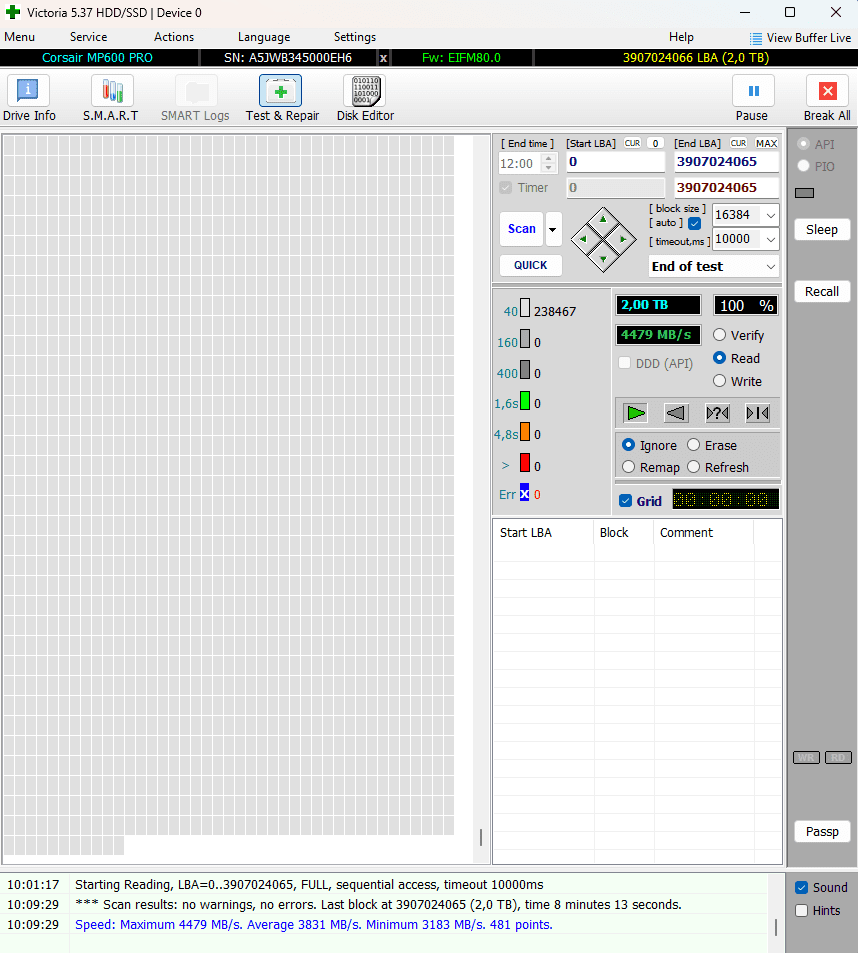This screenshot has width=858, height=953.
Task: Select the Erase radio option
Action: (x=693, y=445)
